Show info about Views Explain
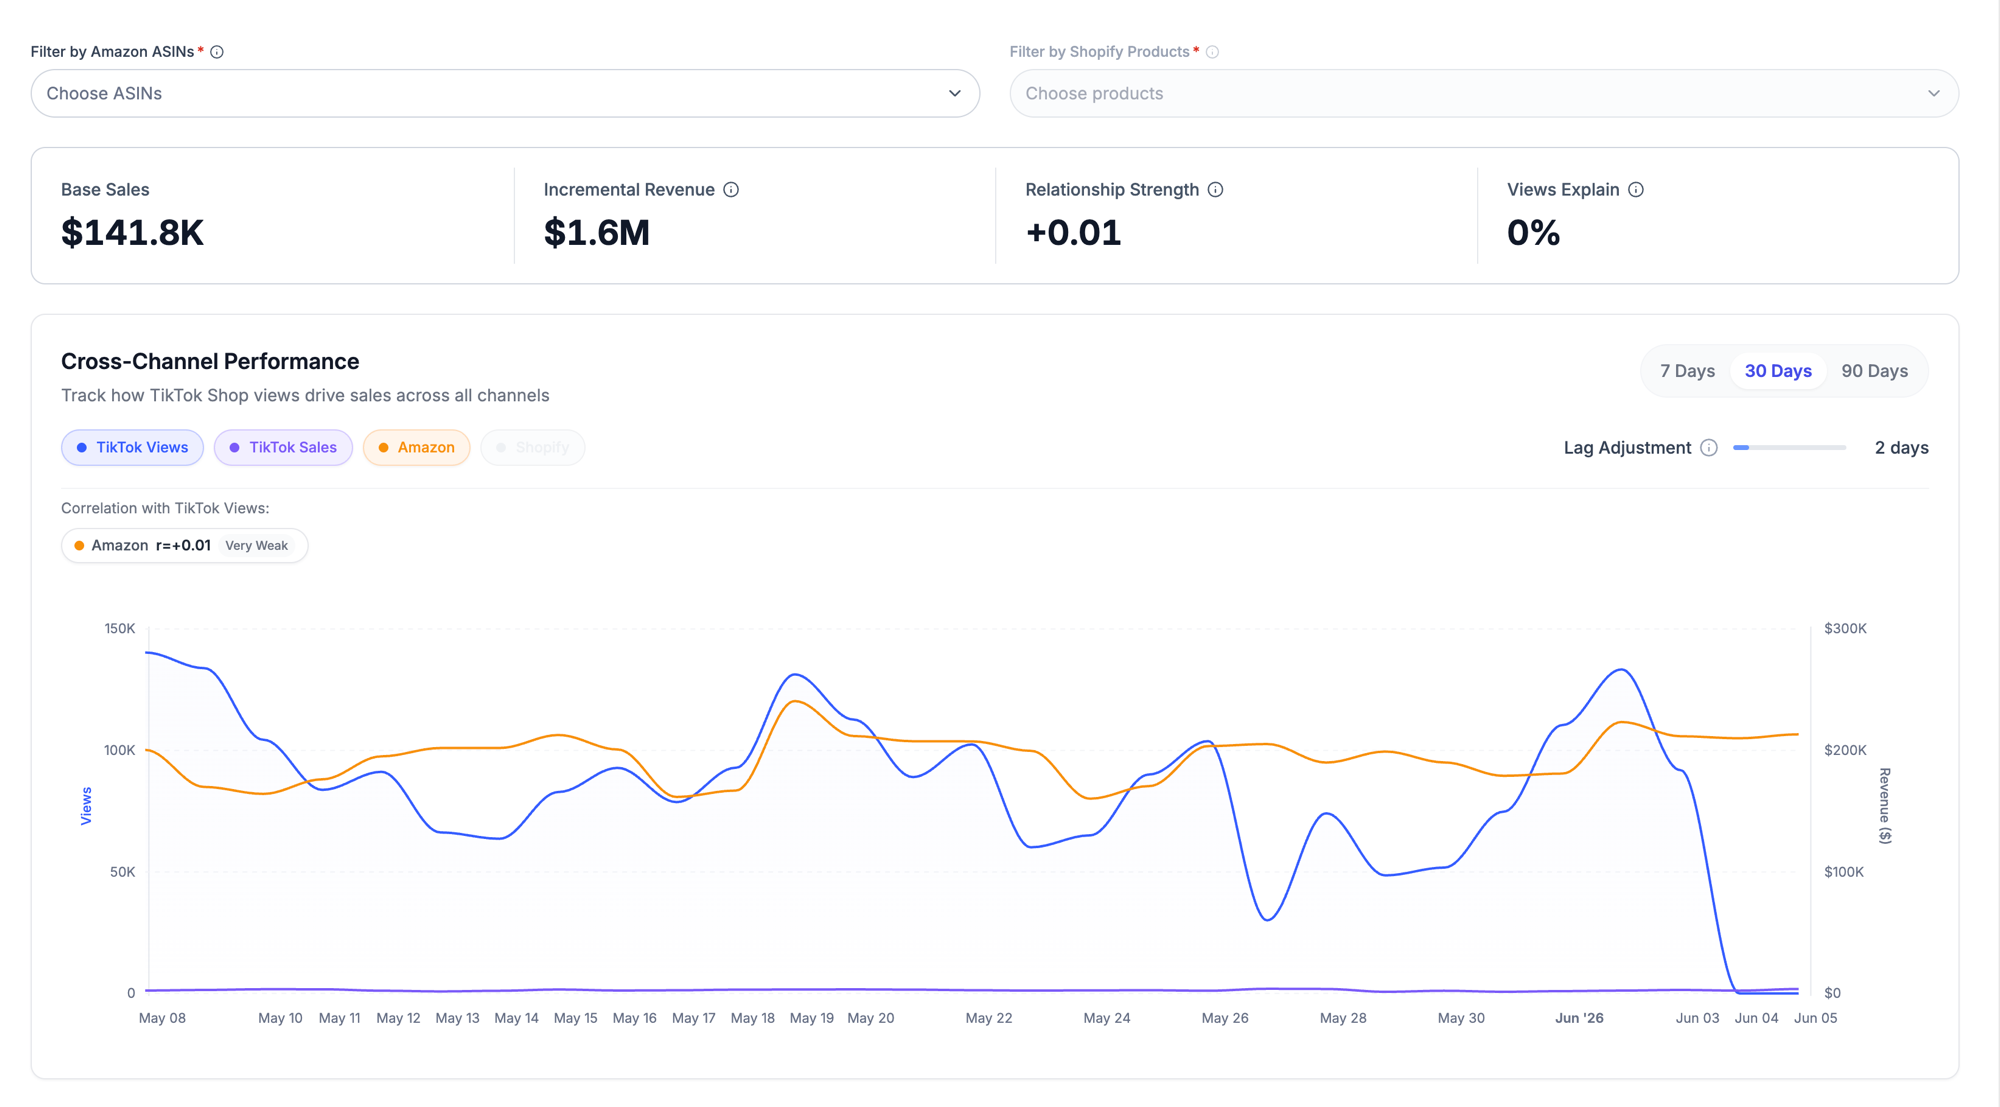Image resolution: width=2000 pixels, height=1107 pixels. (1635, 190)
